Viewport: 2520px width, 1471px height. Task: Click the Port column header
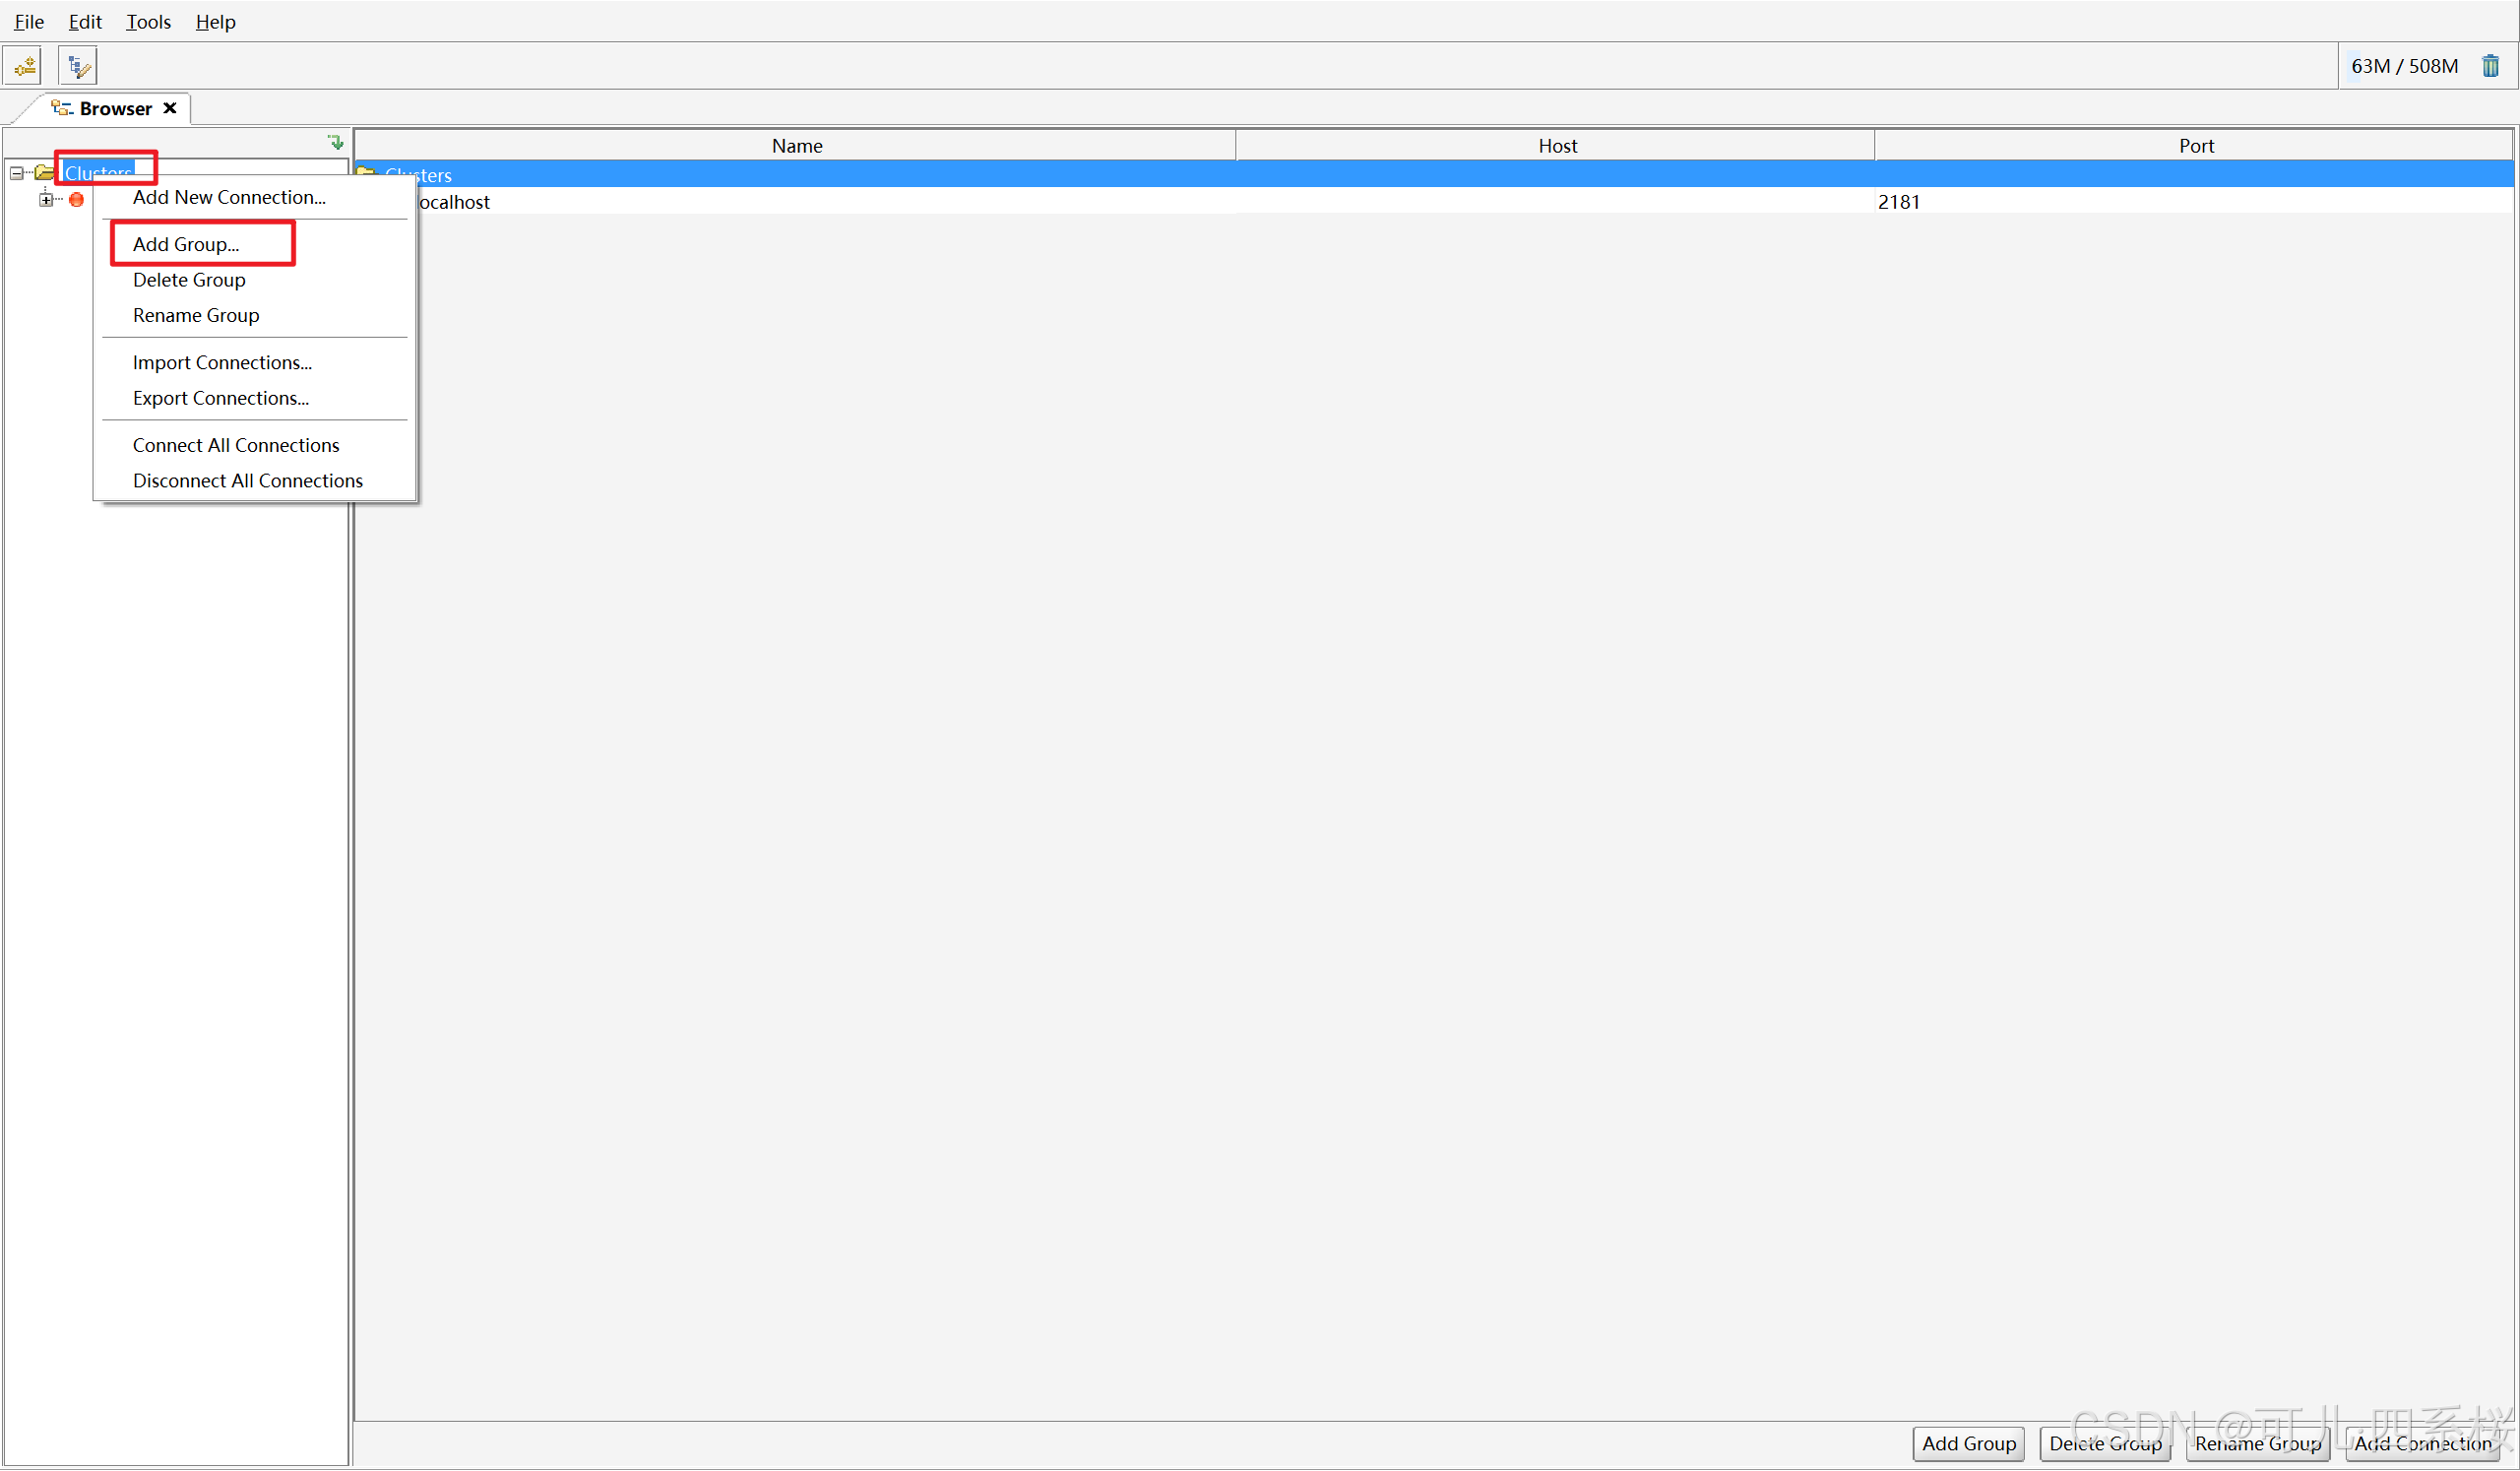(x=2195, y=146)
